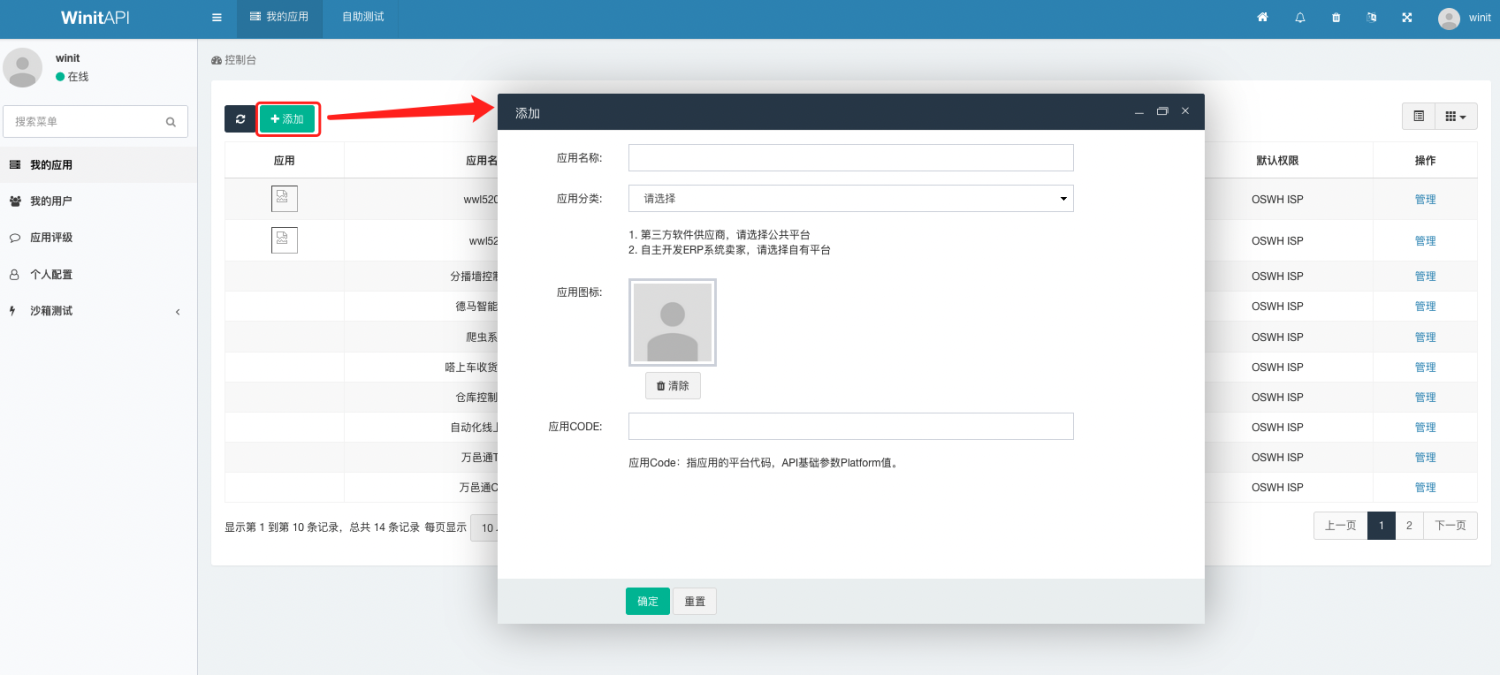Open the columns grid dropdown
The image size is (1500, 675).
1456,117
